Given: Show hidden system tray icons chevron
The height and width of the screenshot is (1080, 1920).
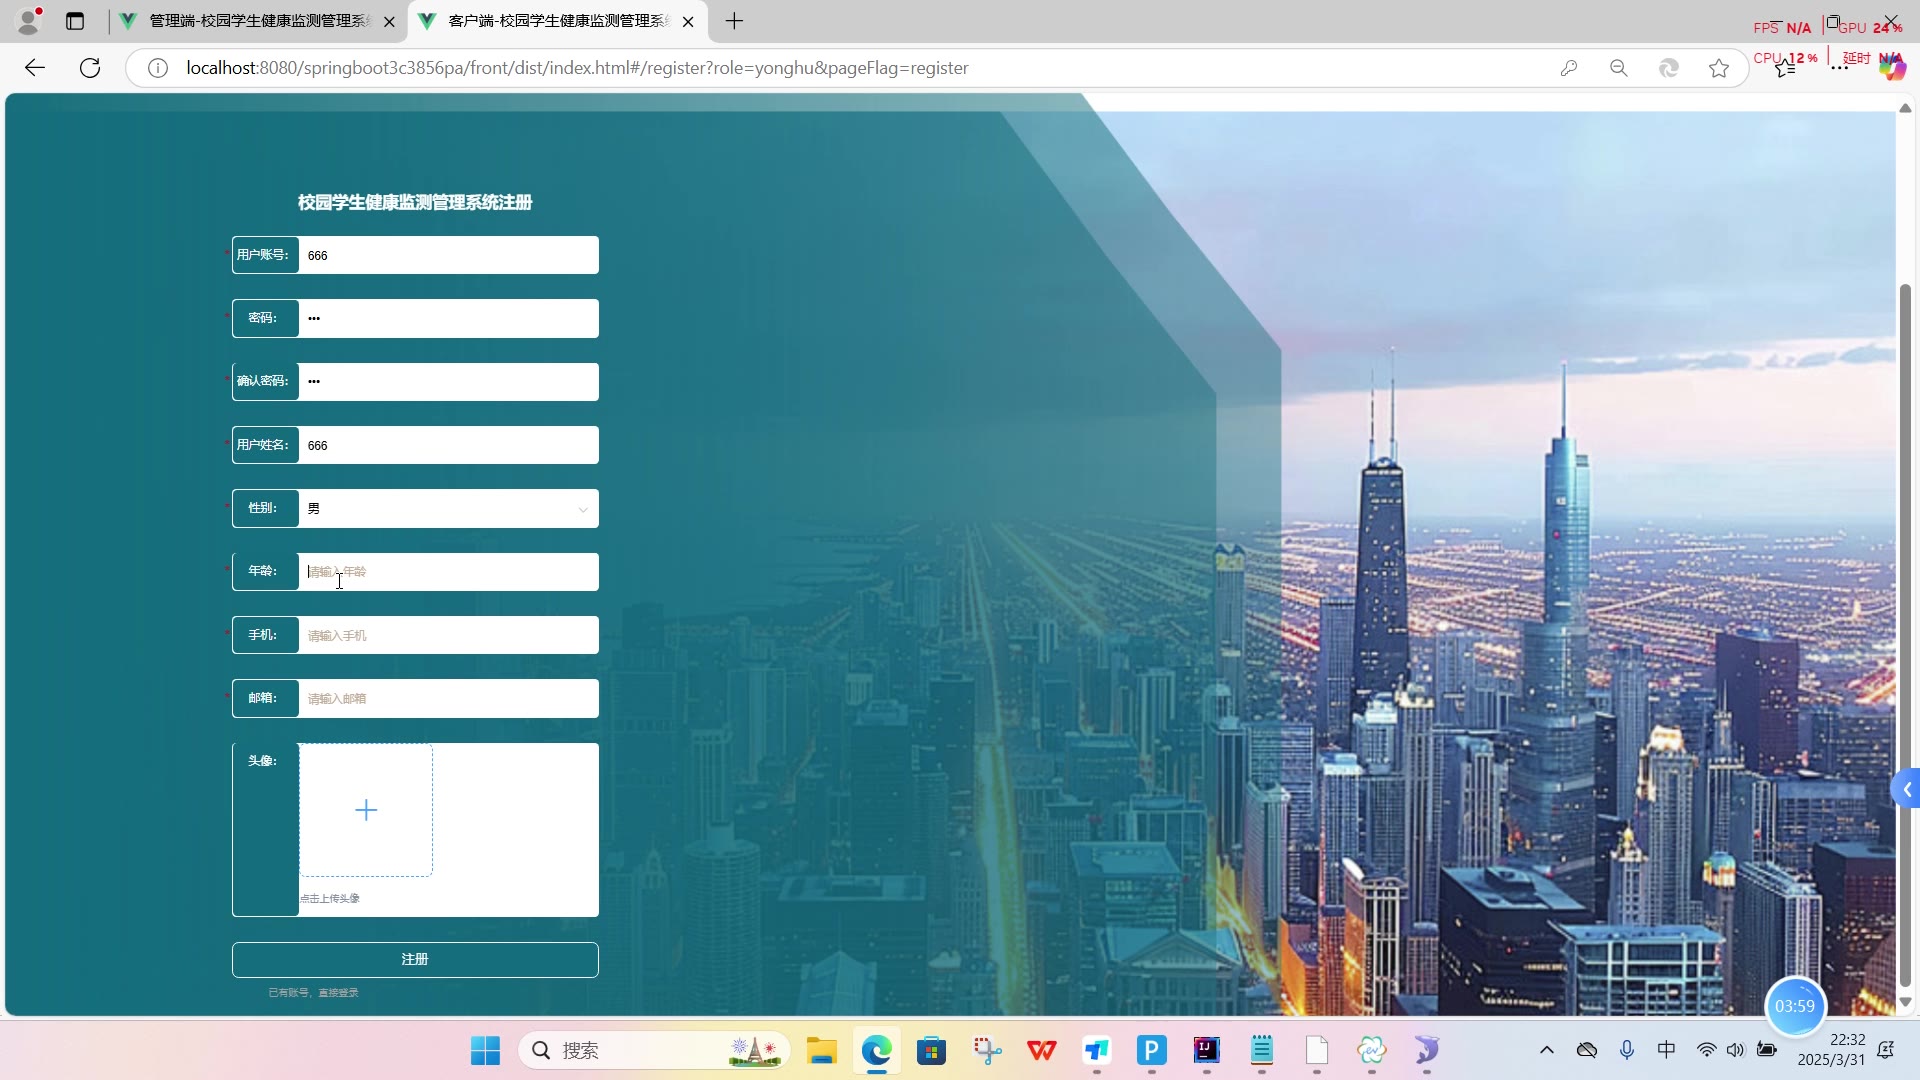Looking at the screenshot, I should (x=1546, y=1050).
